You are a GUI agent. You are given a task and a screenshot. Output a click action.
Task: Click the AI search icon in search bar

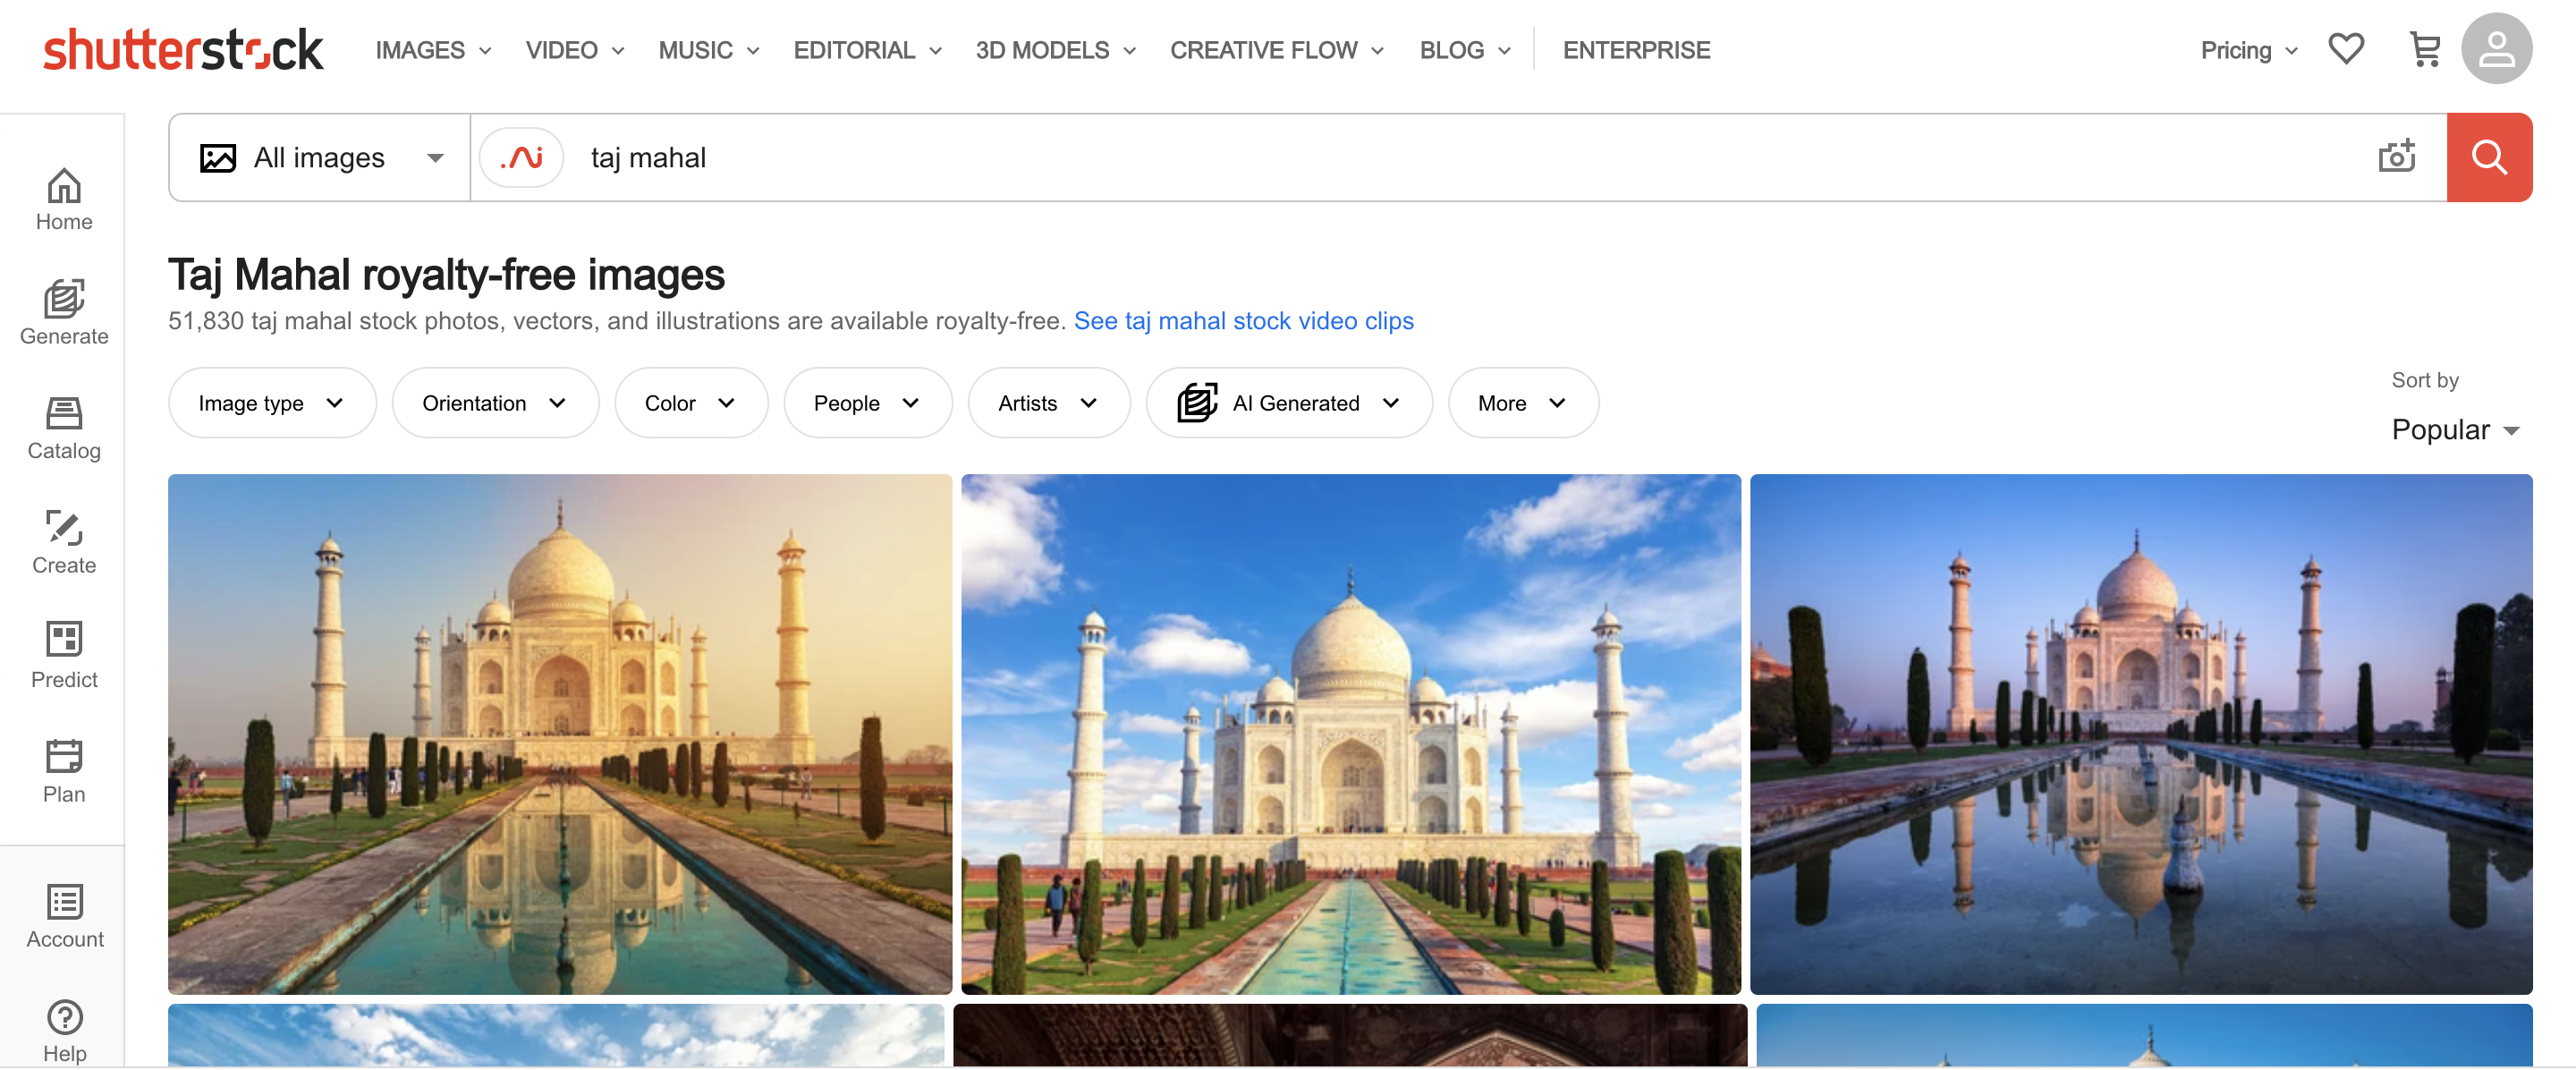[522, 158]
